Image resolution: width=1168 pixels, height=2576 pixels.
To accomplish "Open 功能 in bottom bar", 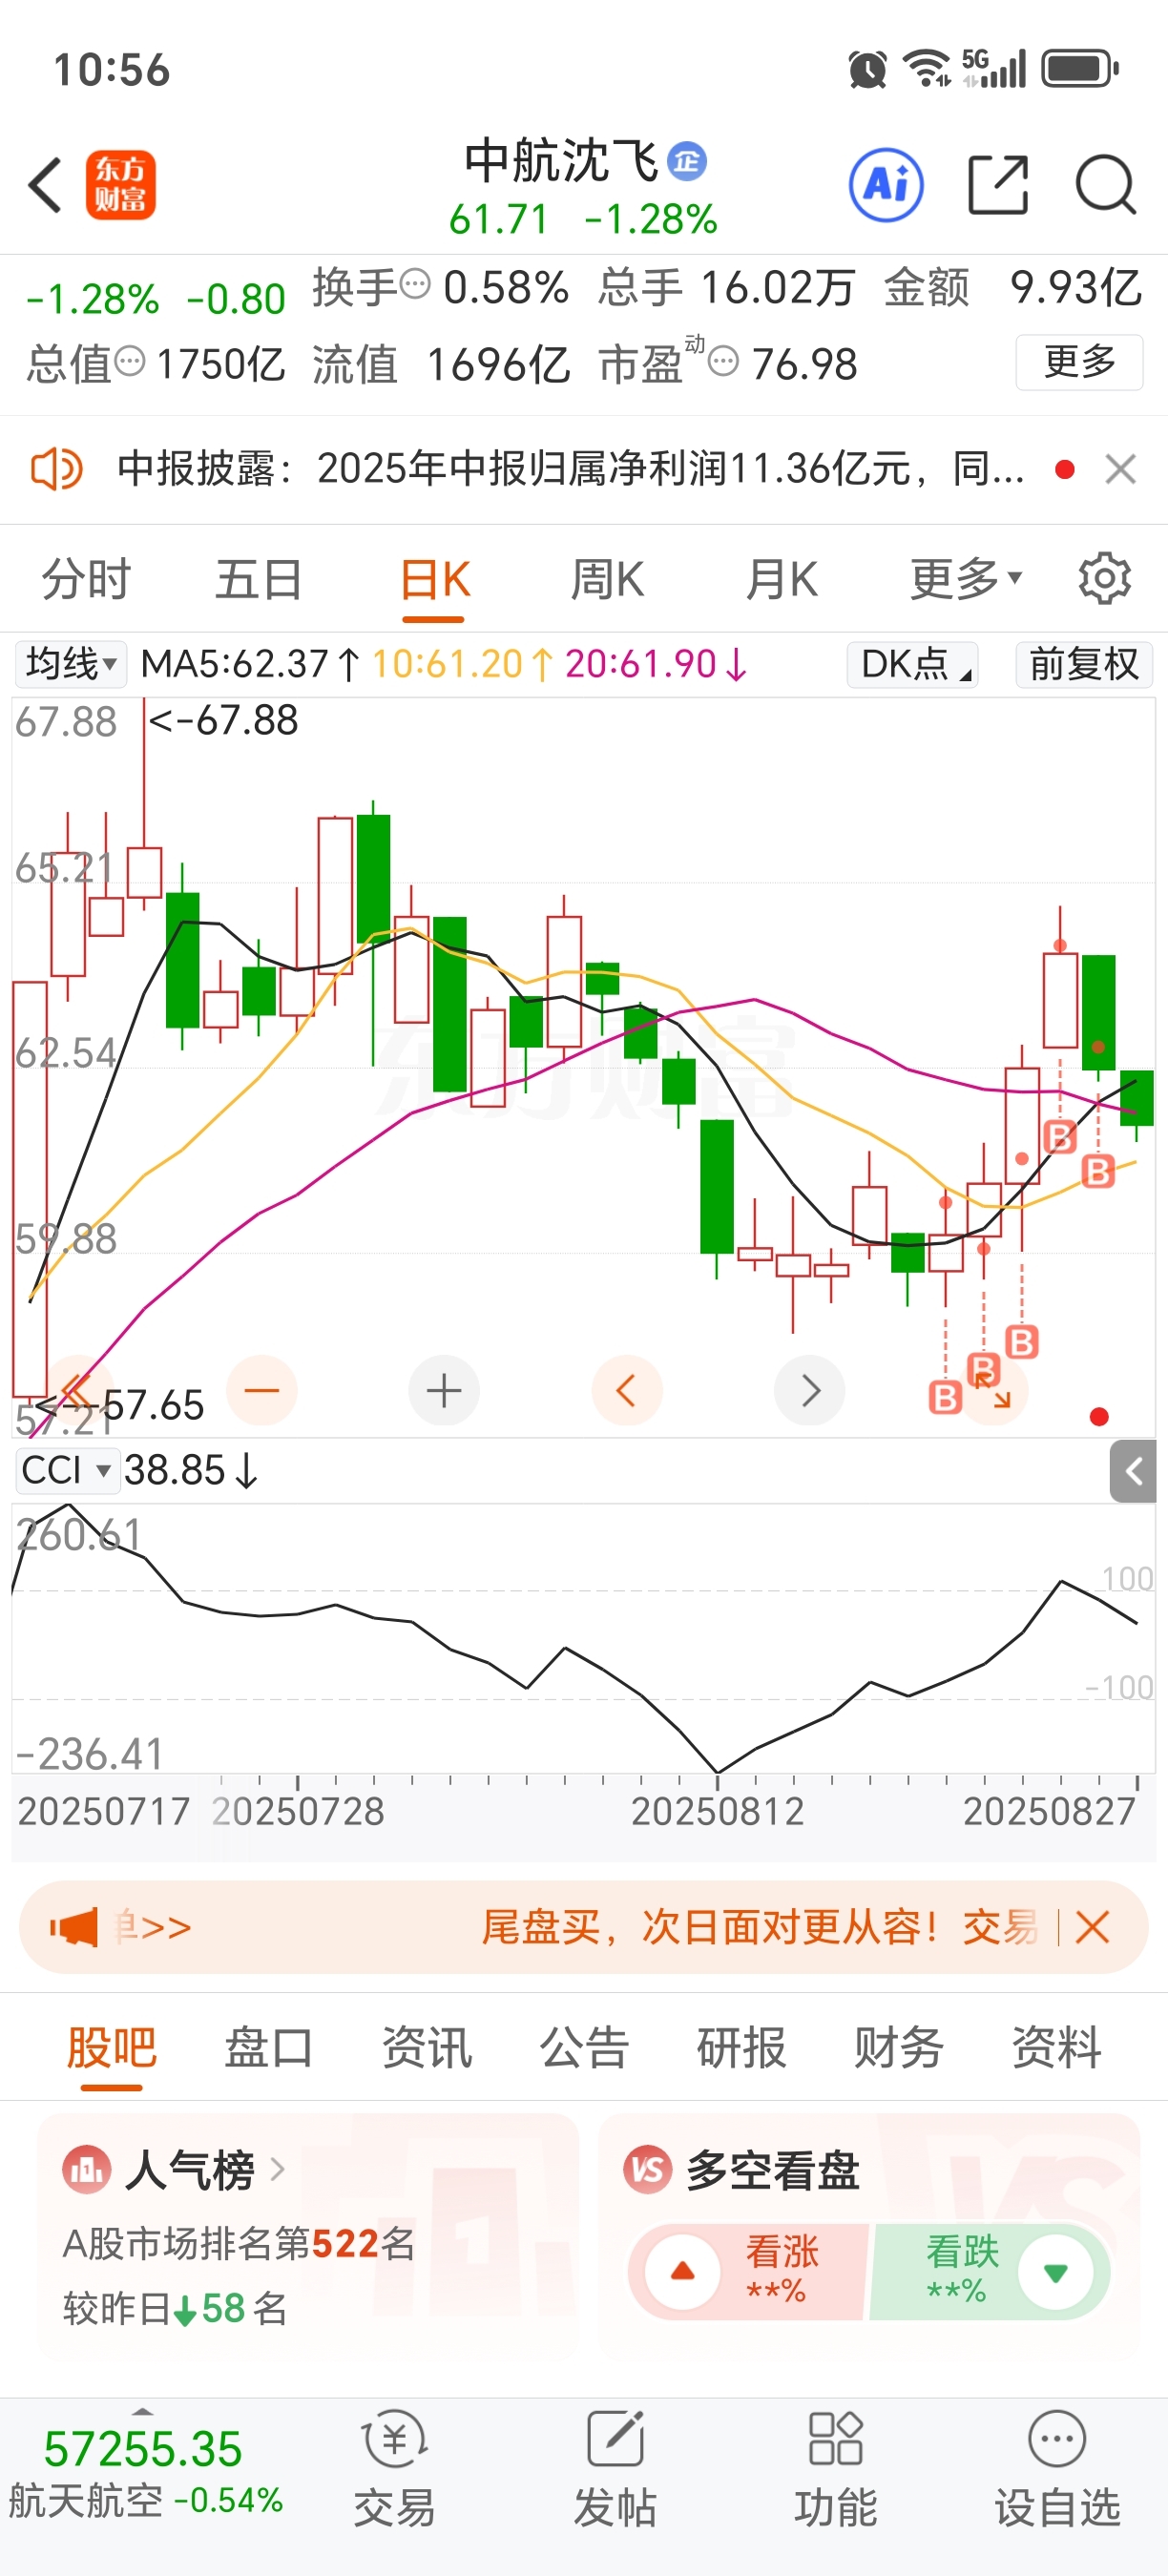I will click(x=836, y=2467).
